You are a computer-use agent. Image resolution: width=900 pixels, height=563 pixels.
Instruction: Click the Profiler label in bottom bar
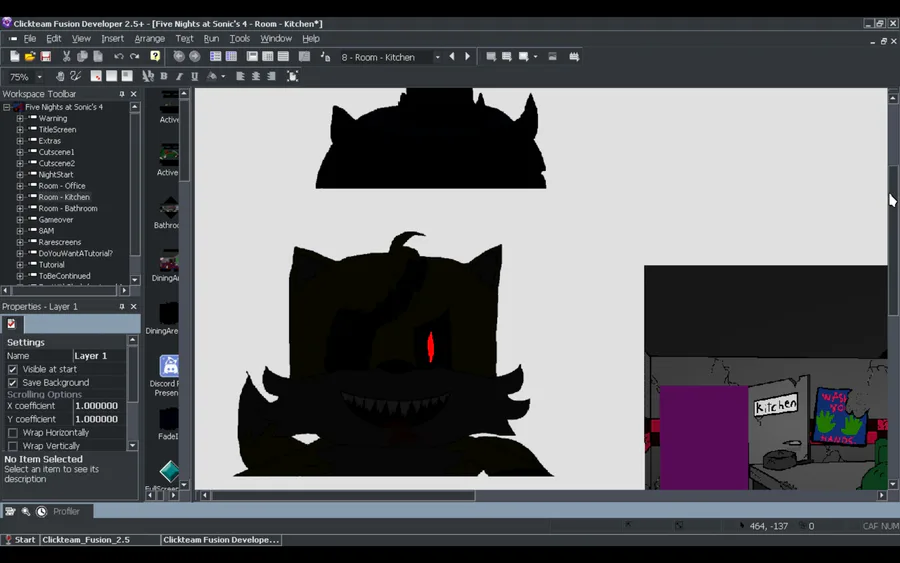pyautogui.click(x=66, y=511)
